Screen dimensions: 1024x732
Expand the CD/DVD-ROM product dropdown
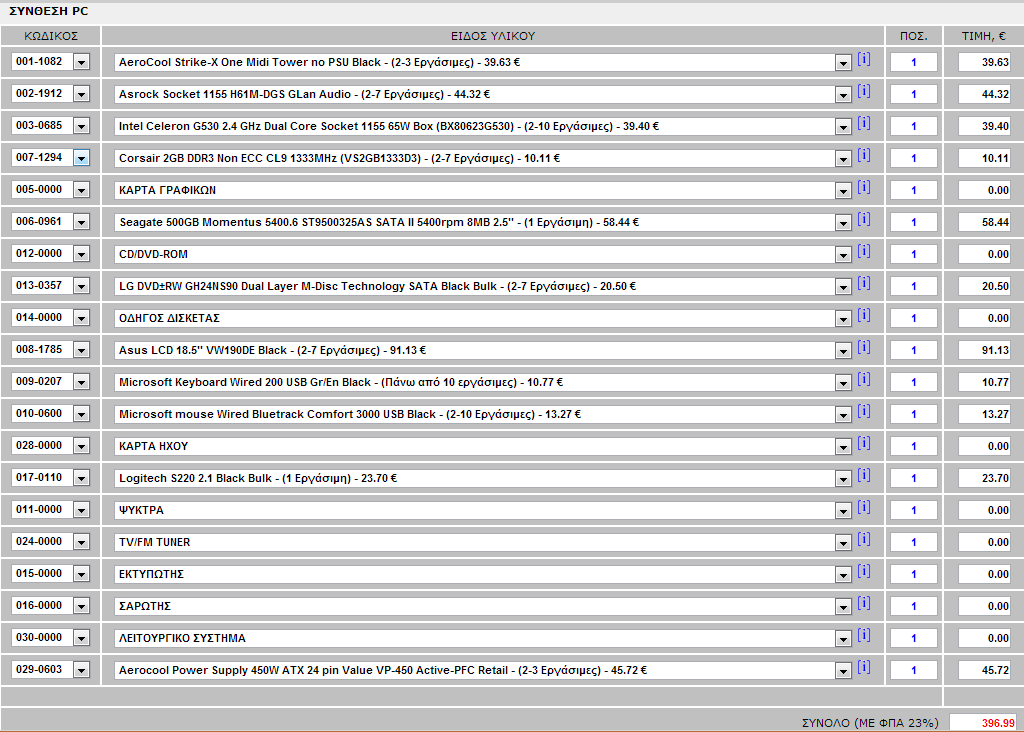pyautogui.click(x=843, y=255)
